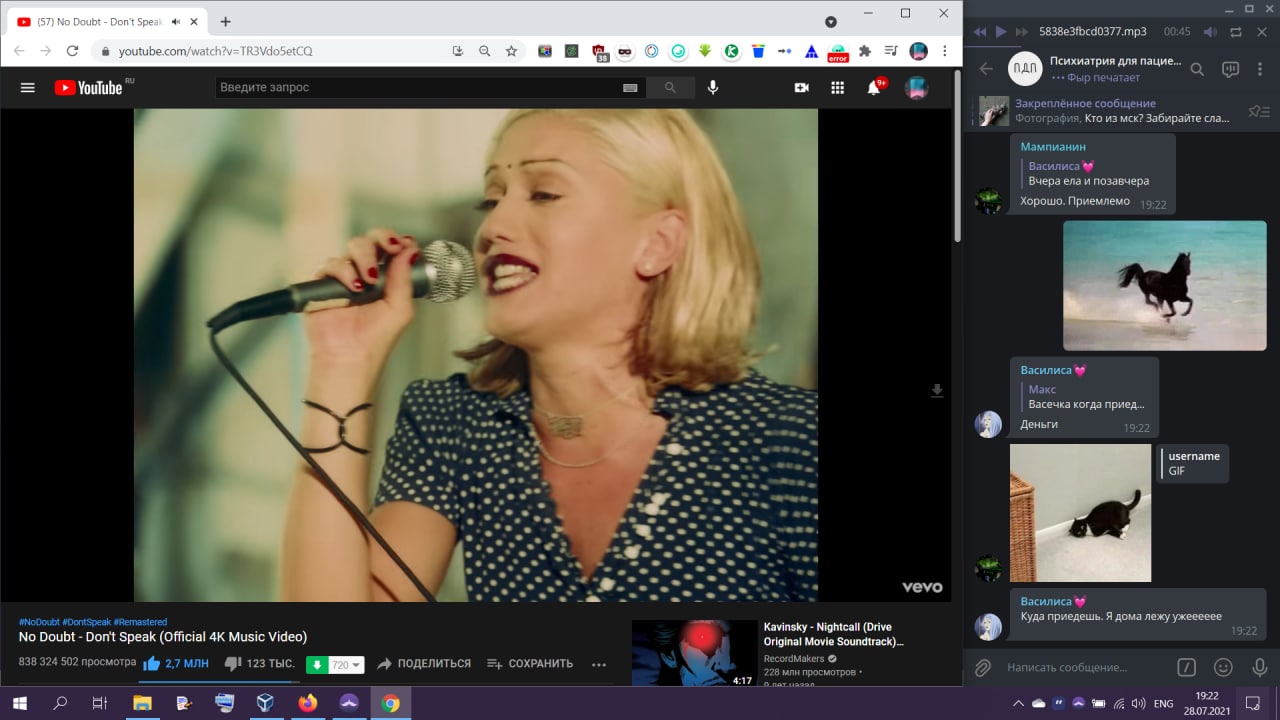Open Firefox from the taskbar
The image size is (1280, 720).
307,703
